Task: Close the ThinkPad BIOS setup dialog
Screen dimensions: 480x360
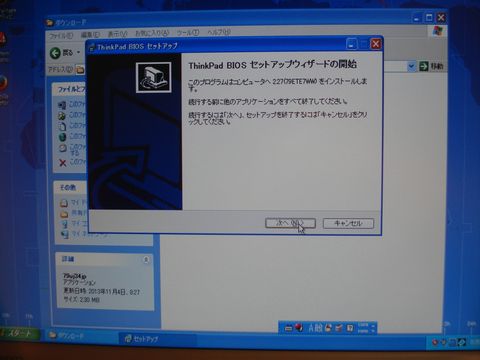Action: click(x=376, y=44)
